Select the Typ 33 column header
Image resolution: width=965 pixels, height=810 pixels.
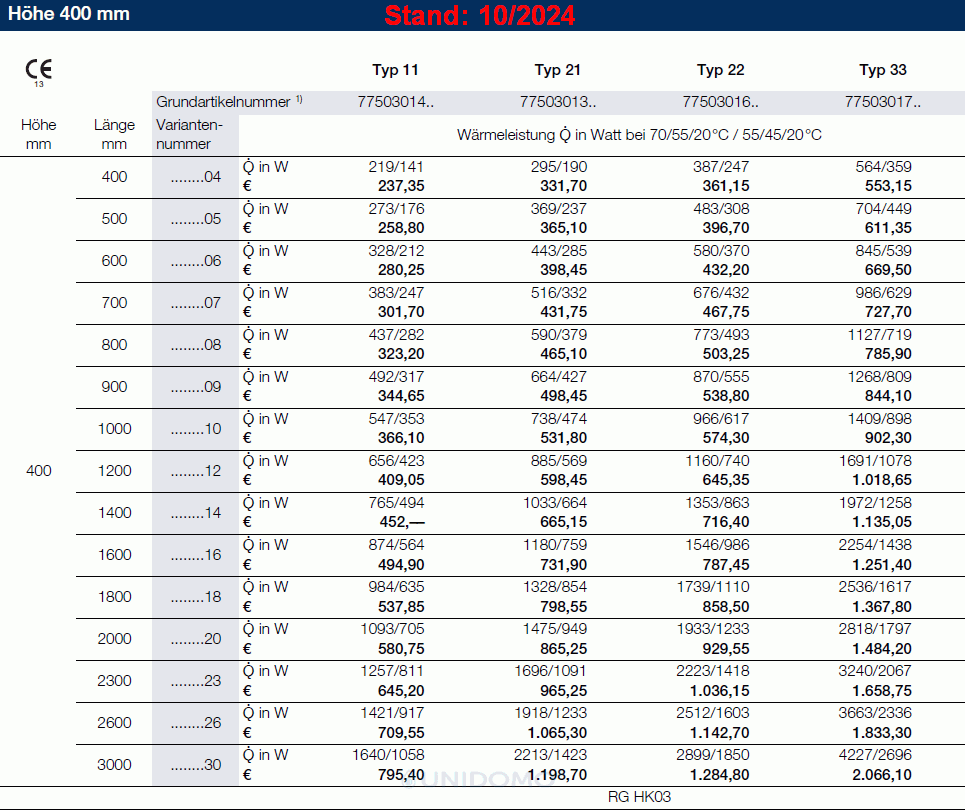click(883, 70)
